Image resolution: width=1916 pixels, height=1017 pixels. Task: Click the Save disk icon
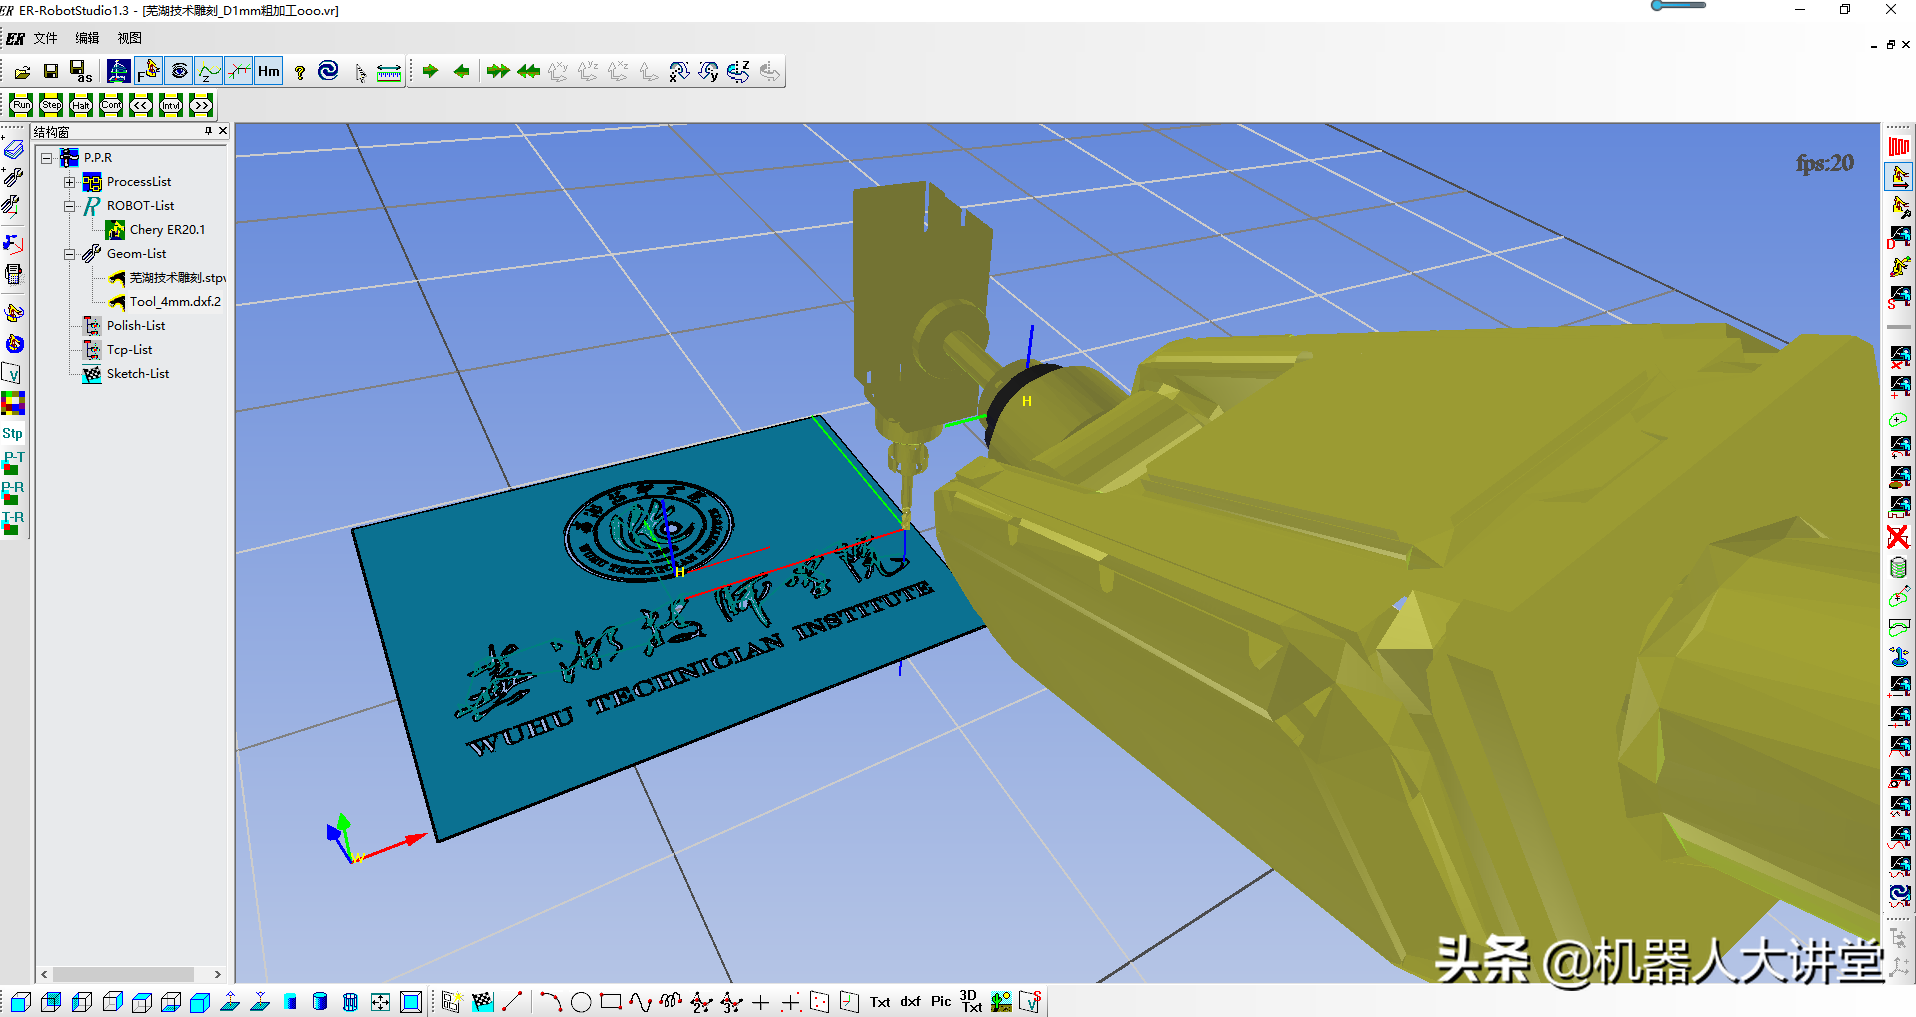[x=51, y=72]
